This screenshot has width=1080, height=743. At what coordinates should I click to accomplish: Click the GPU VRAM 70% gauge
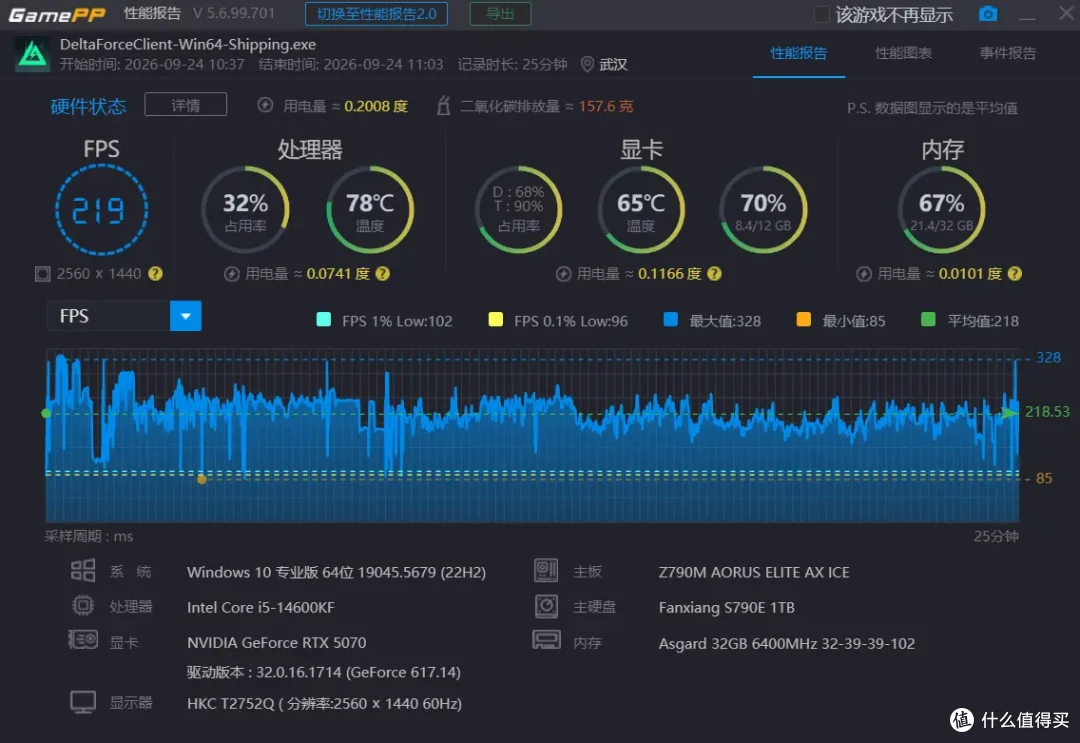pos(762,210)
